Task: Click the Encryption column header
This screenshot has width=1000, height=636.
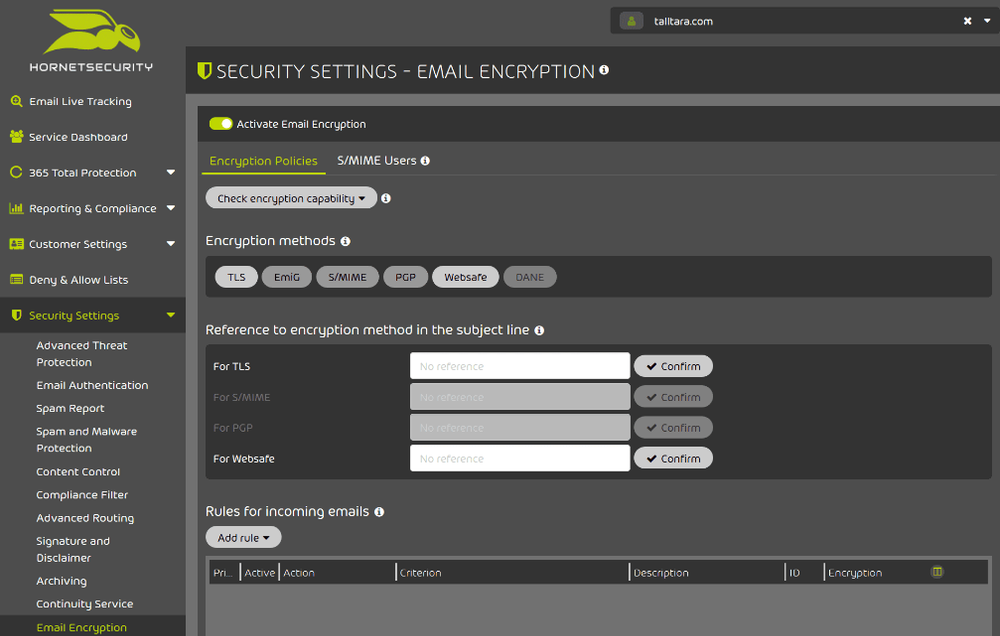Action: click(855, 572)
